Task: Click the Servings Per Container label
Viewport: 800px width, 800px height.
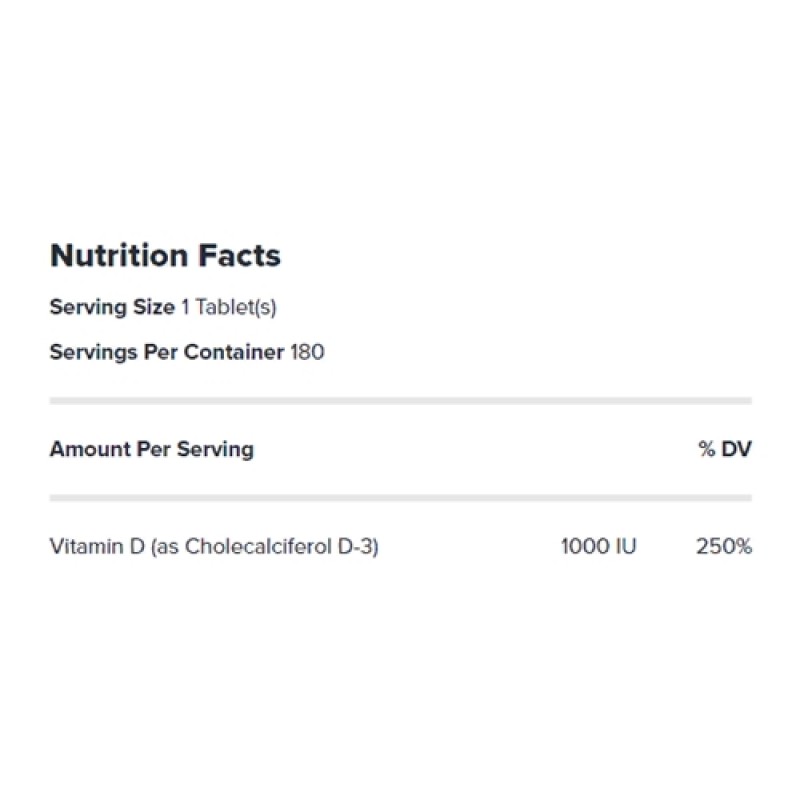Action: 167,352
